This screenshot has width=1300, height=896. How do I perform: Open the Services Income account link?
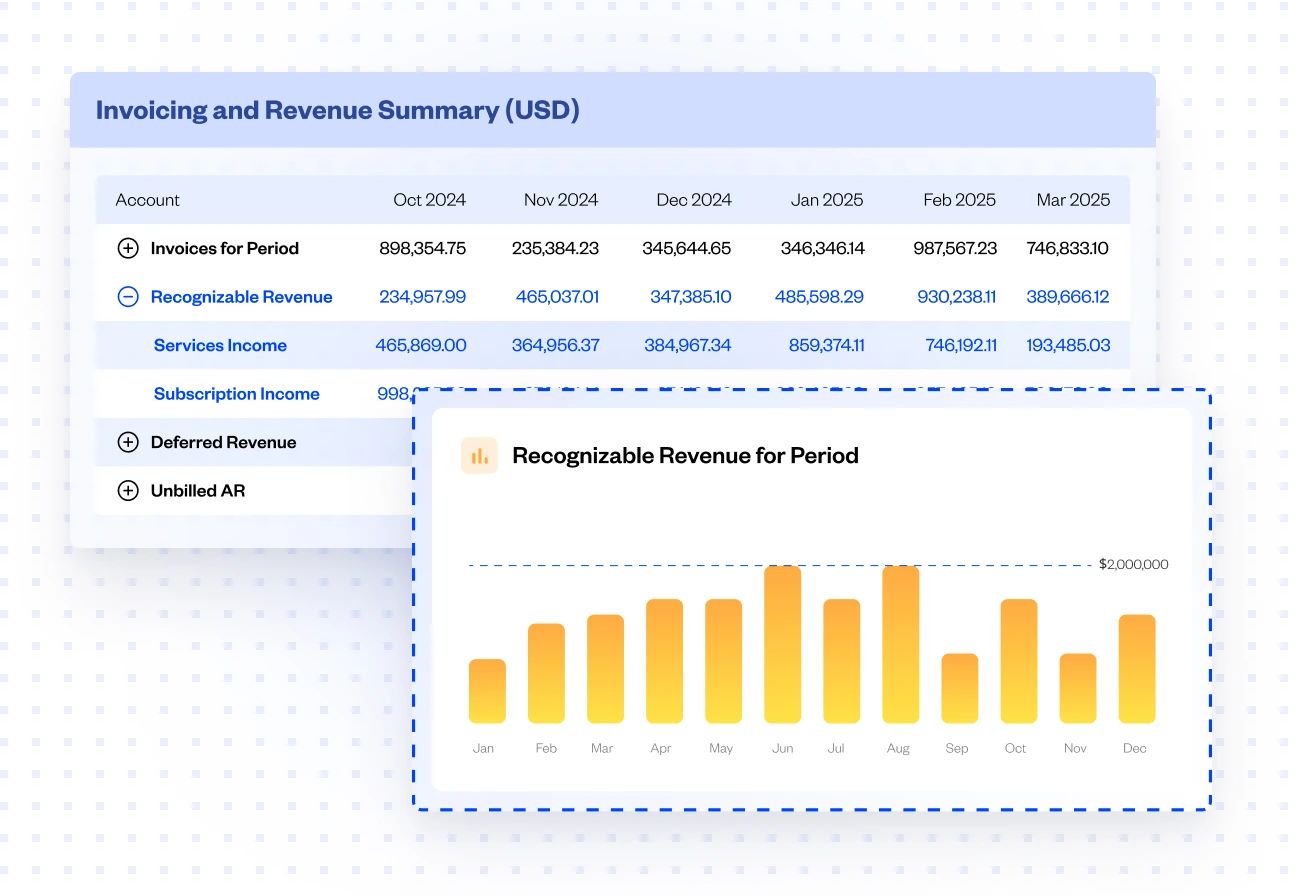[x=220, y=345]
